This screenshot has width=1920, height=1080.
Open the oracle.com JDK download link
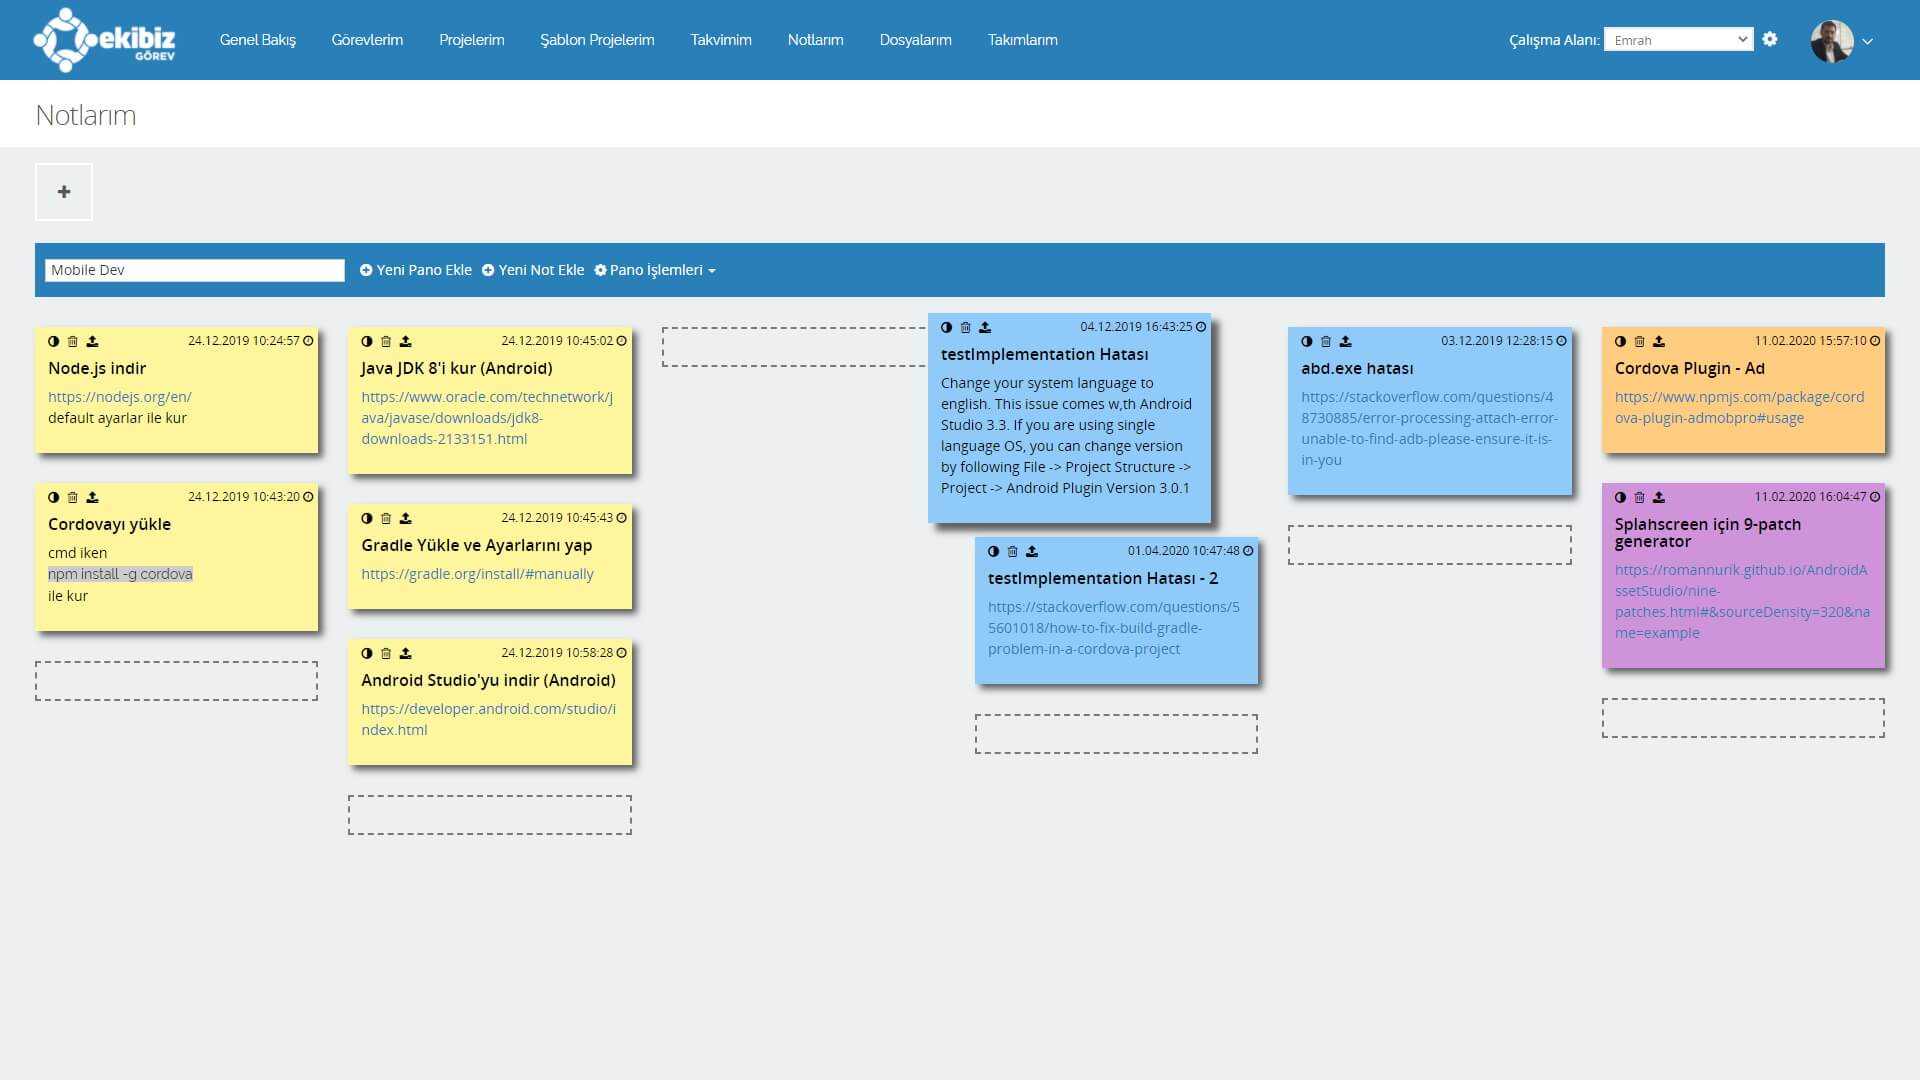click(487, 418)
